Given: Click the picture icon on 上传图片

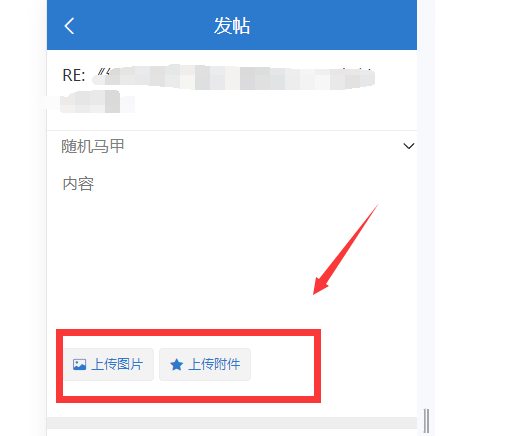Looking at the screenshot, I should pyautogui.click(x=79, y=365).
